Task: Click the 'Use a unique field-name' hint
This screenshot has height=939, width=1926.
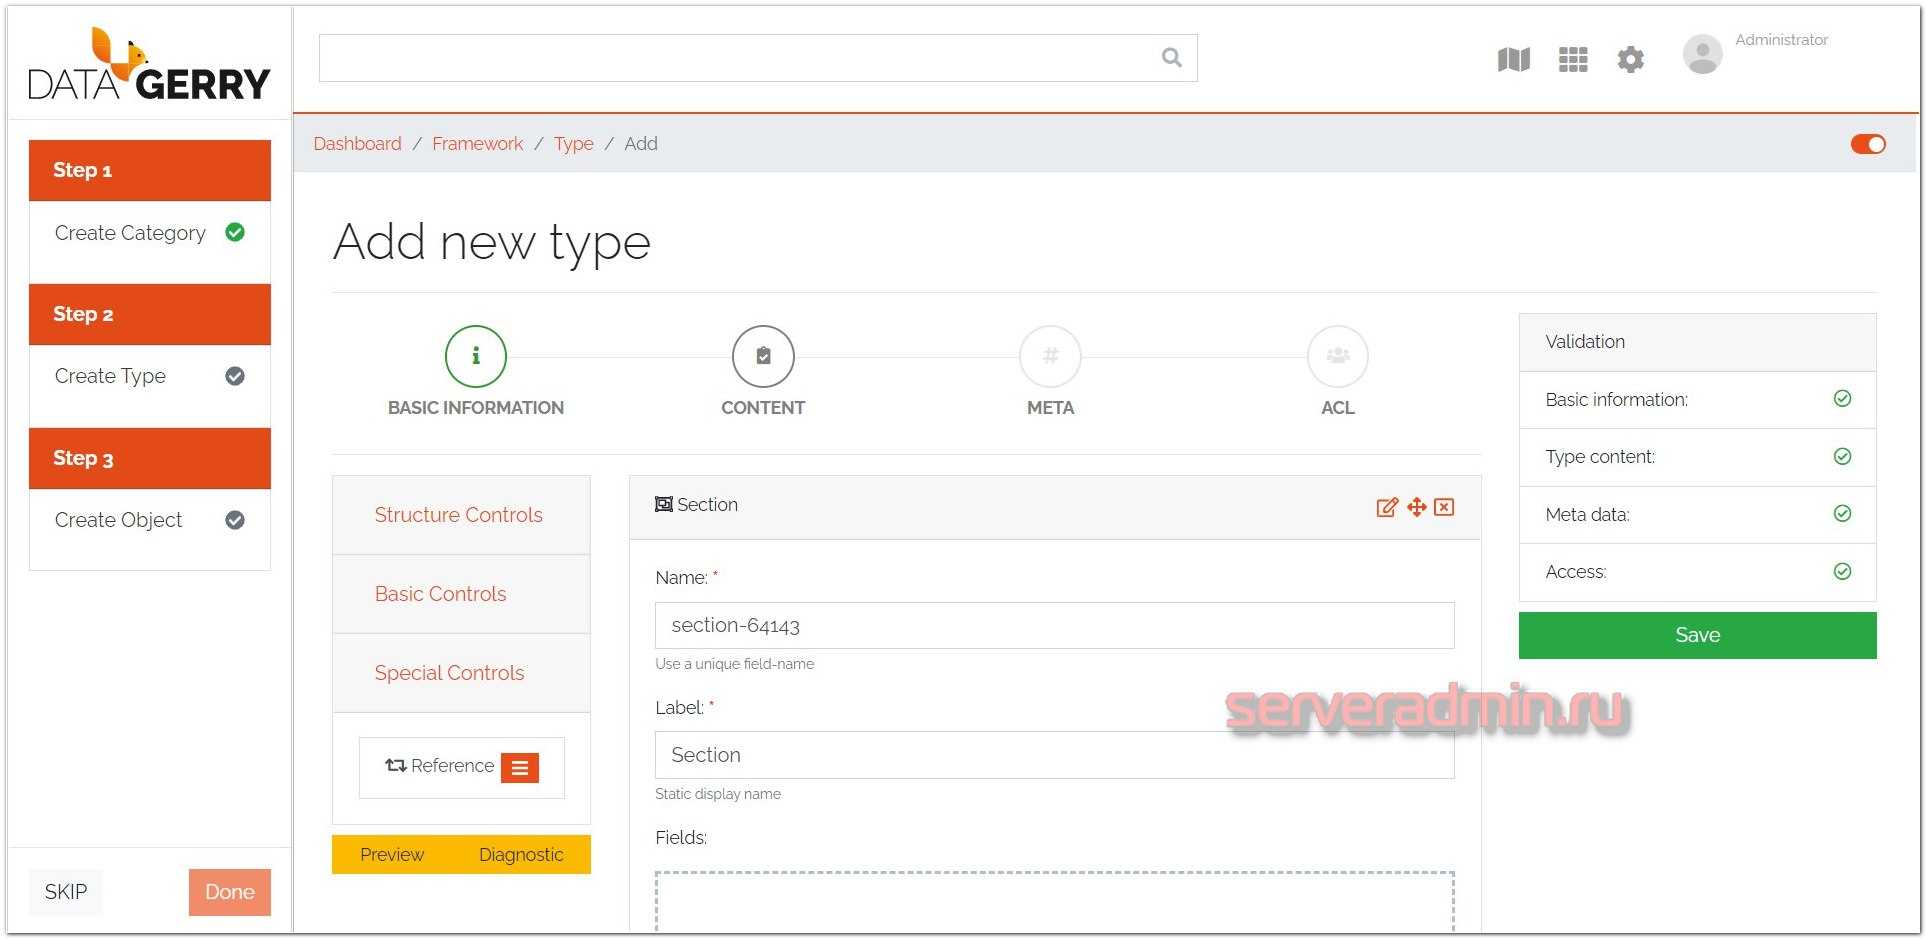Action: pos(734,664)
